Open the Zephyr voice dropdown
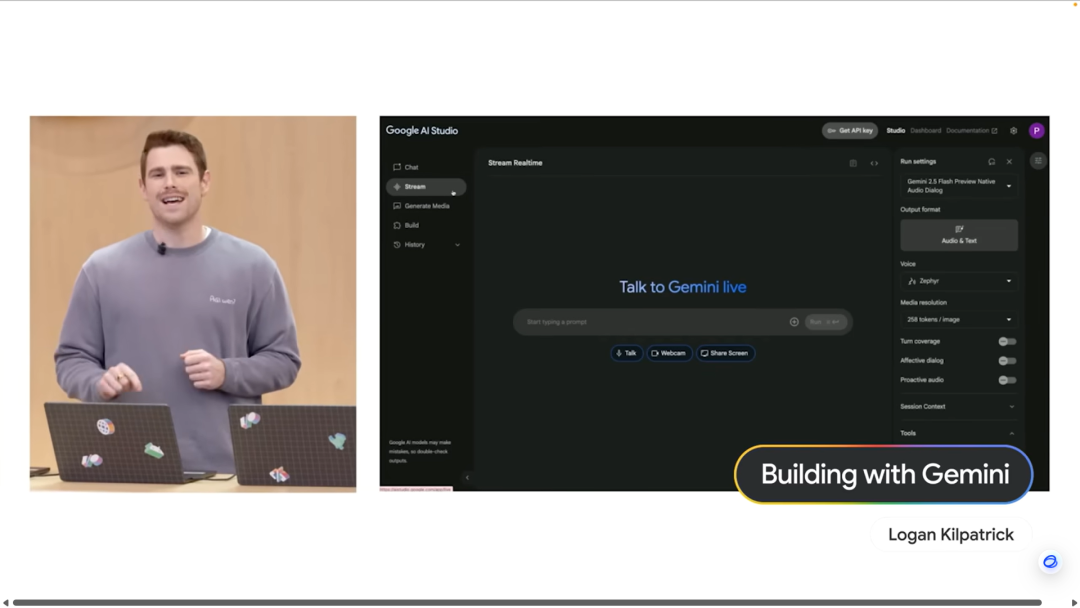The image size is (1080, 608). click(x=959, y=281)
